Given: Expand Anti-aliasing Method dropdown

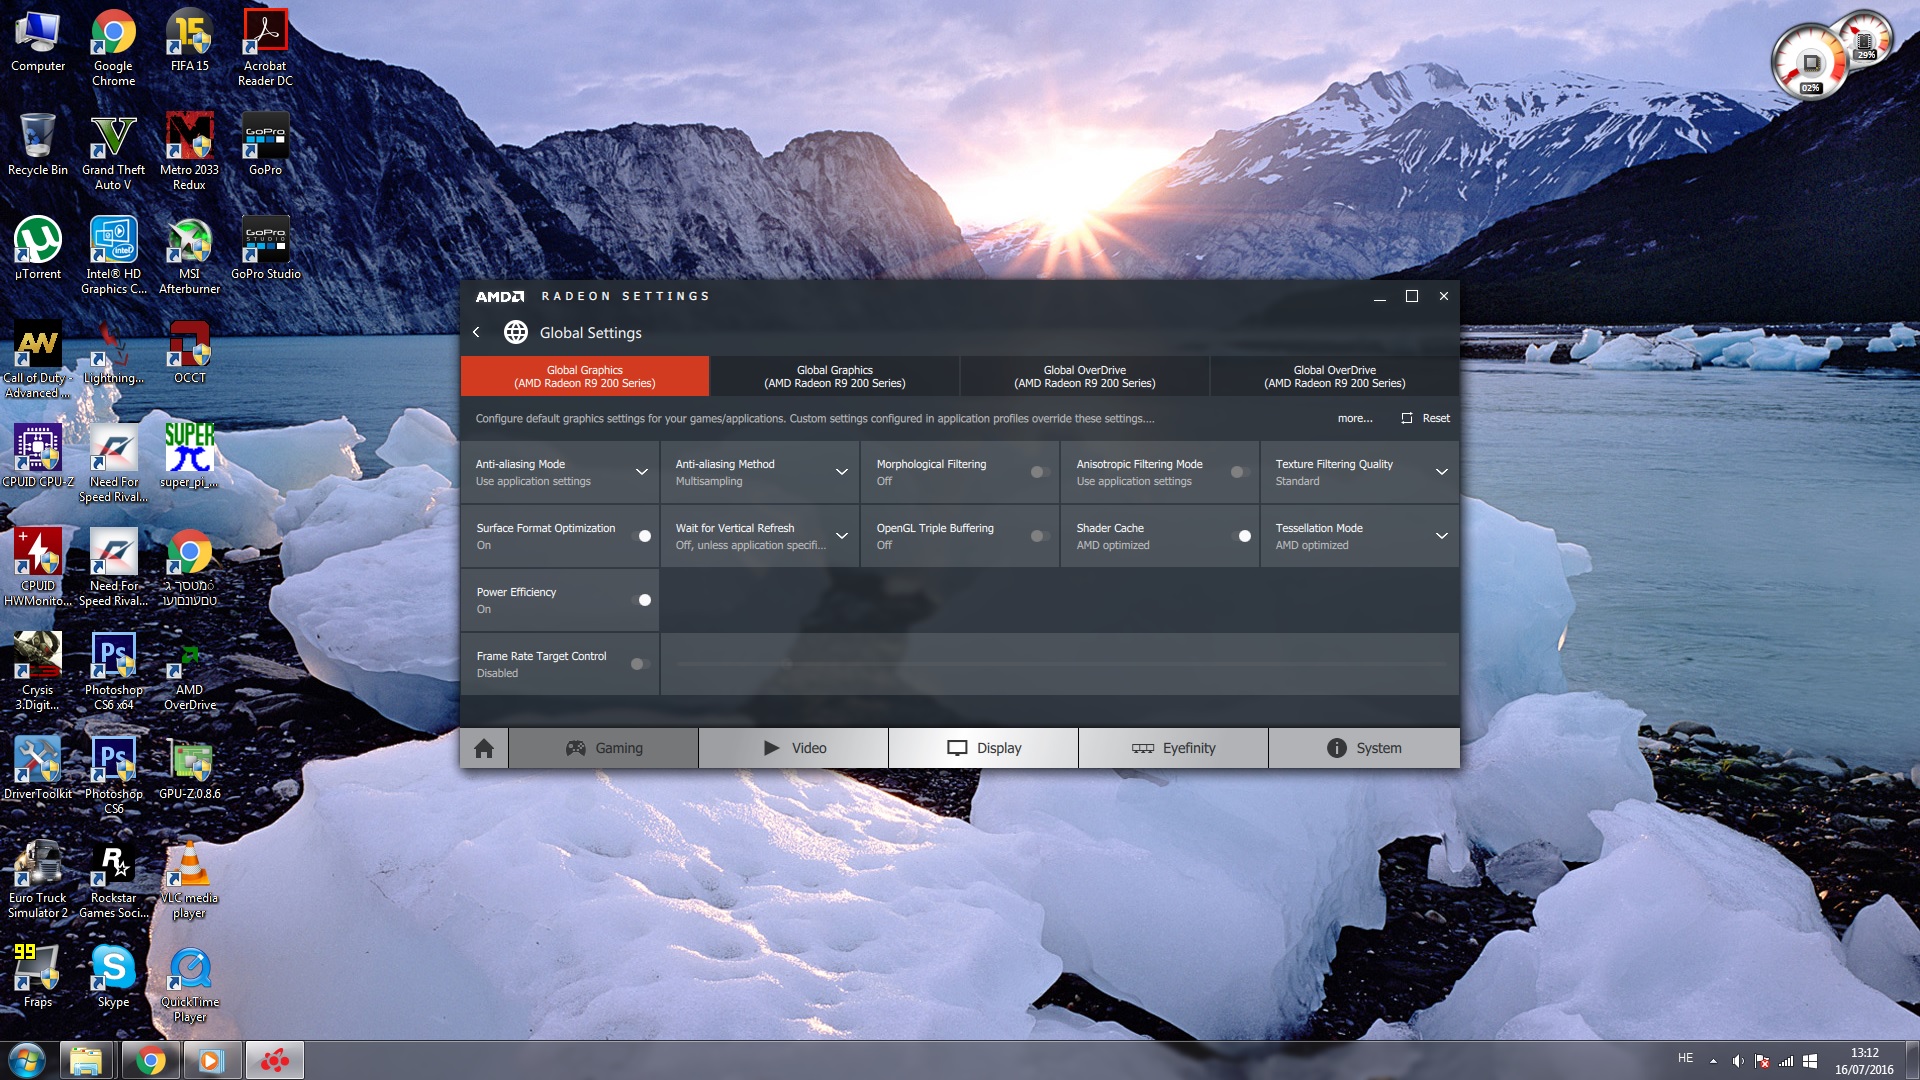Looking at the screenshot, I should click(842, 472).
